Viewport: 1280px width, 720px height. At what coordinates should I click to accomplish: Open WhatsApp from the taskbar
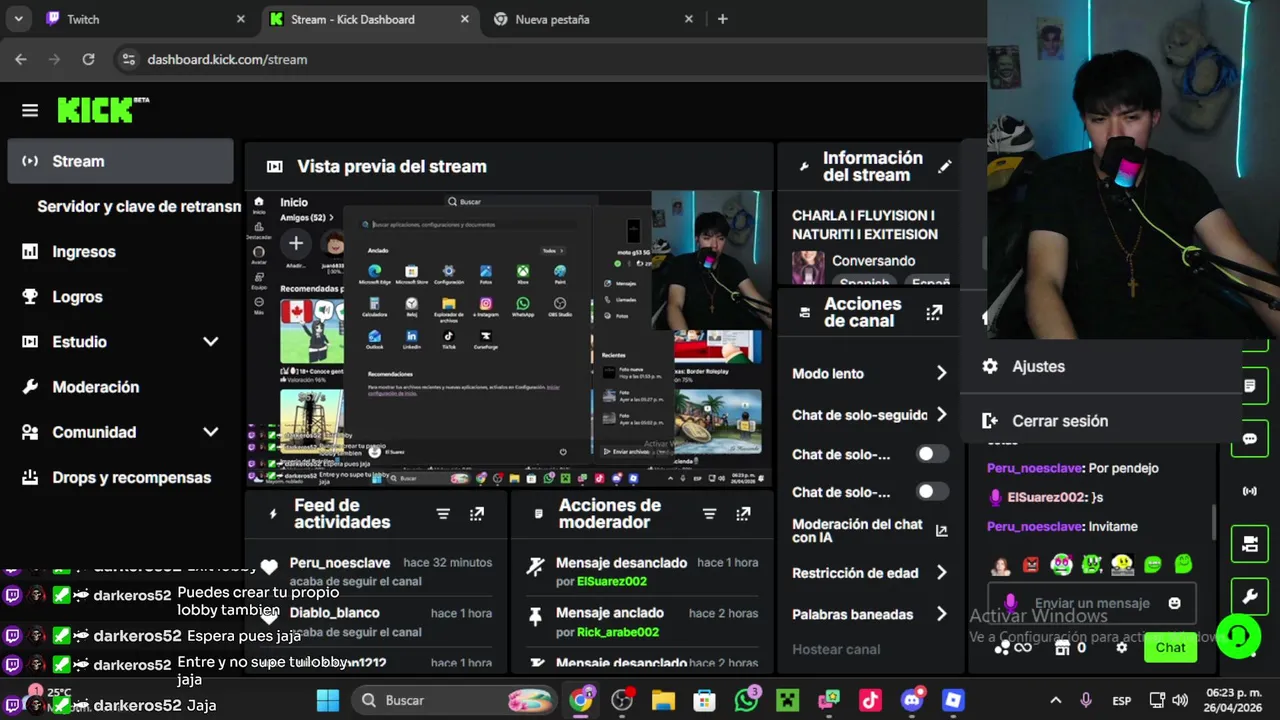[747, 700]
